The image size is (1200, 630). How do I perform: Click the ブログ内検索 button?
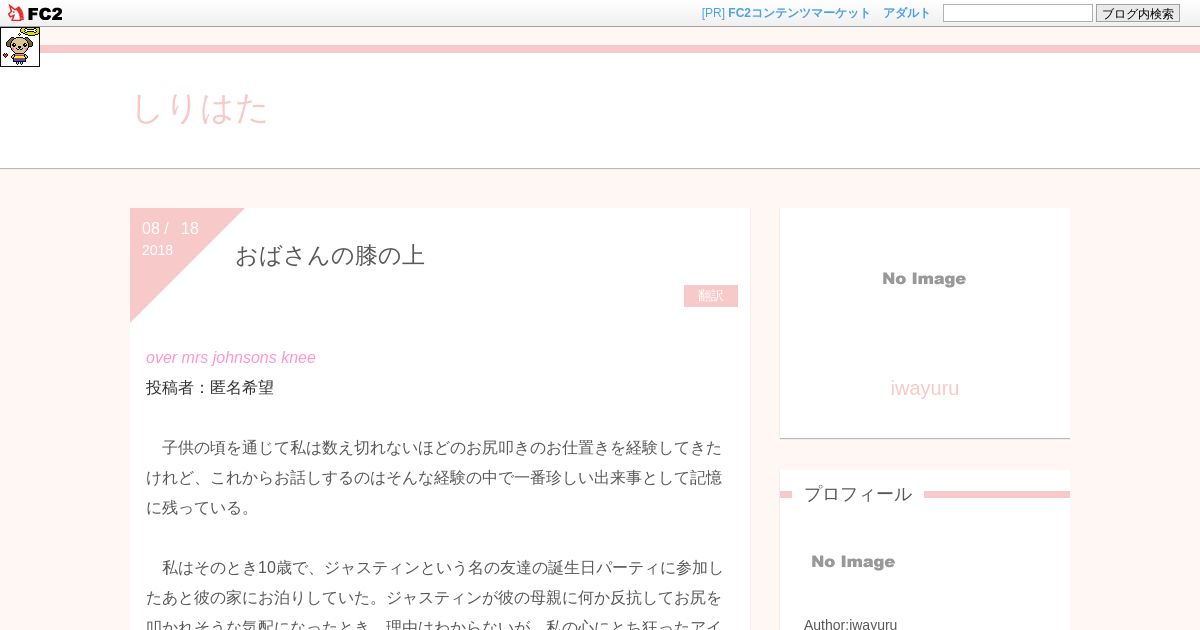pyautogui.click(x=1138, y=13)
